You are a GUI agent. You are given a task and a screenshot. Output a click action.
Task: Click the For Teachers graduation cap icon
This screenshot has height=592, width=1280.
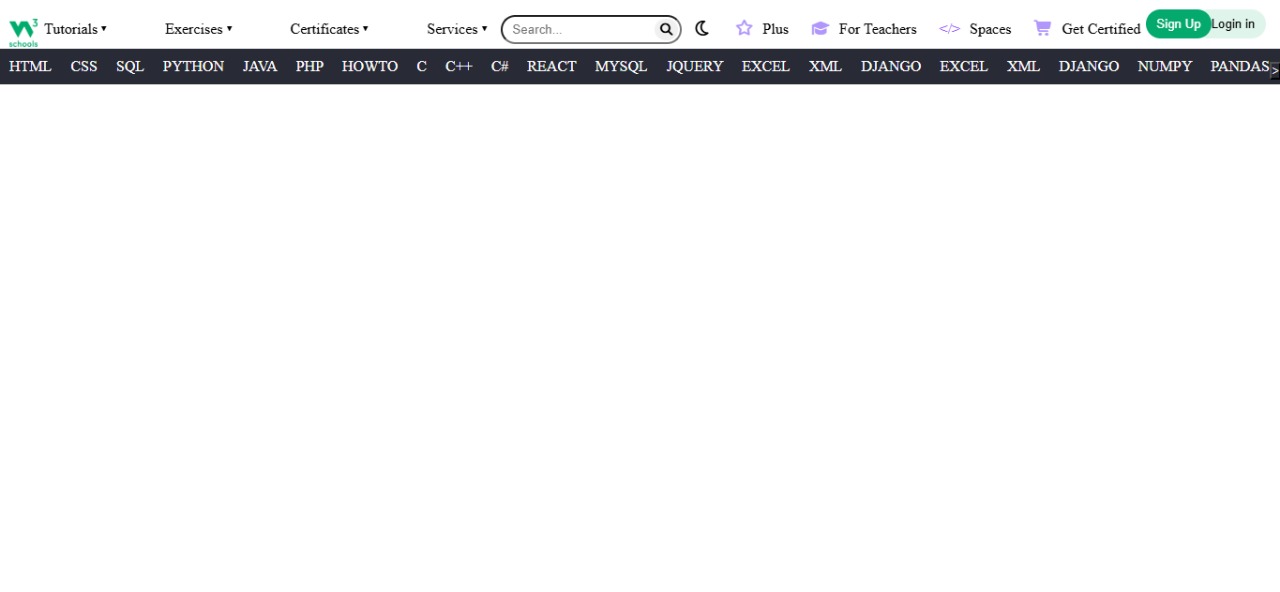click(x=820, y=29)
